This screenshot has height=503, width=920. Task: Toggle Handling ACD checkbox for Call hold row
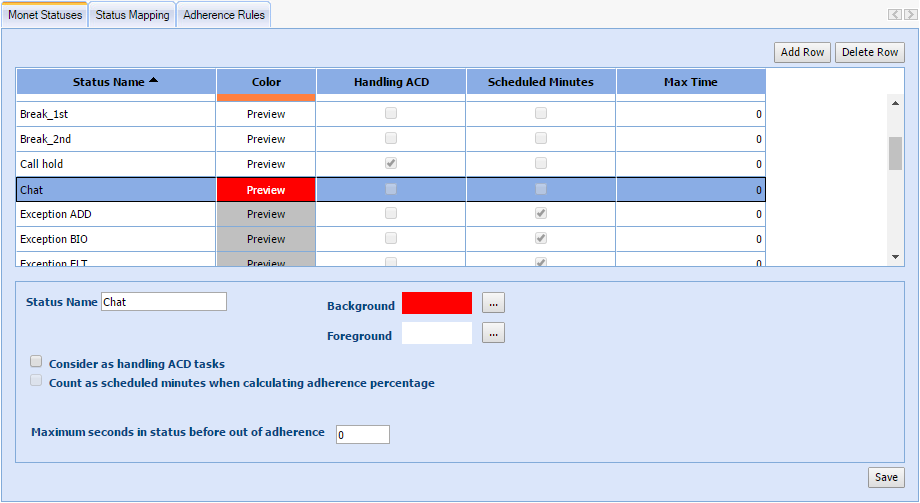391,163
